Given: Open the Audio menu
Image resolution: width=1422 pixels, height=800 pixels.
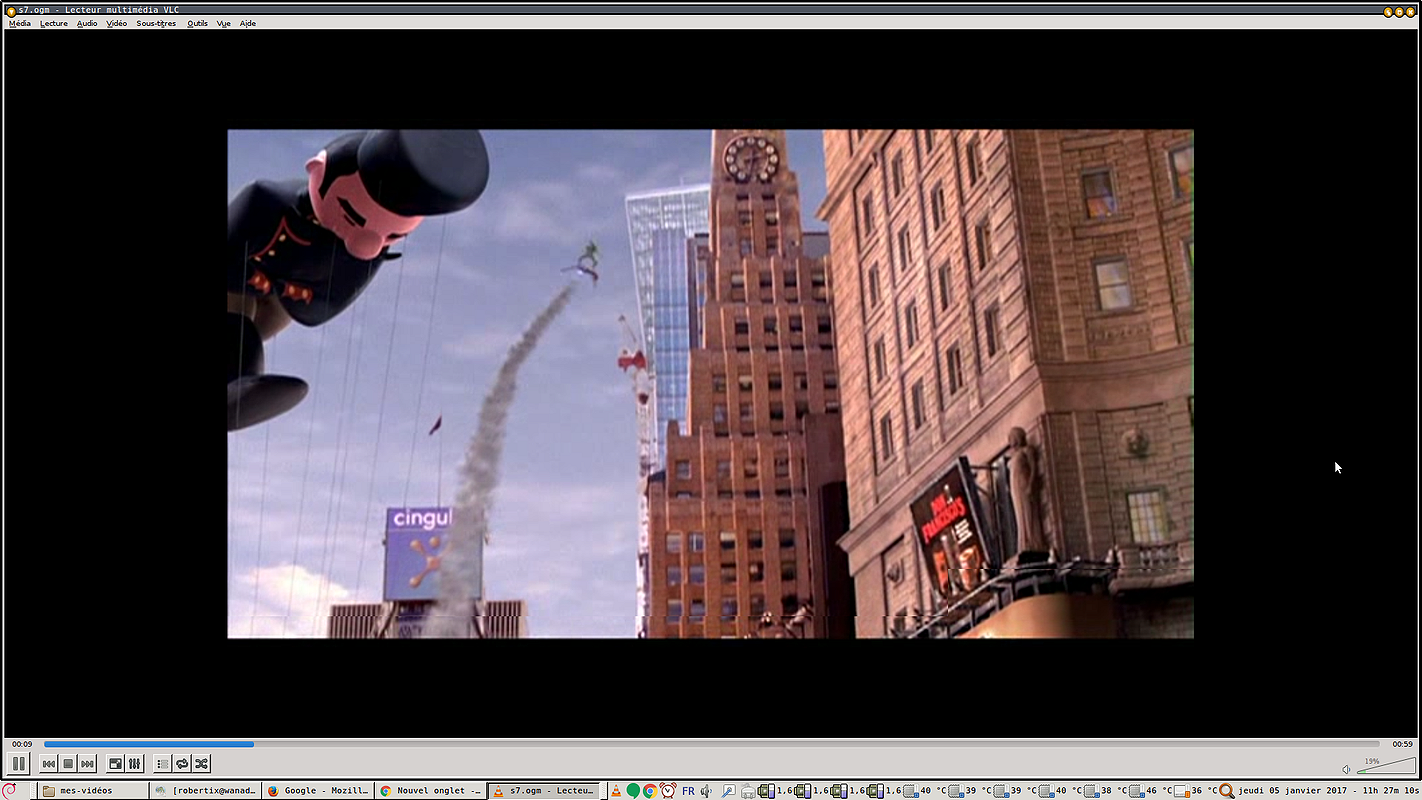Looking at the screenshot, I should [87, 23].
